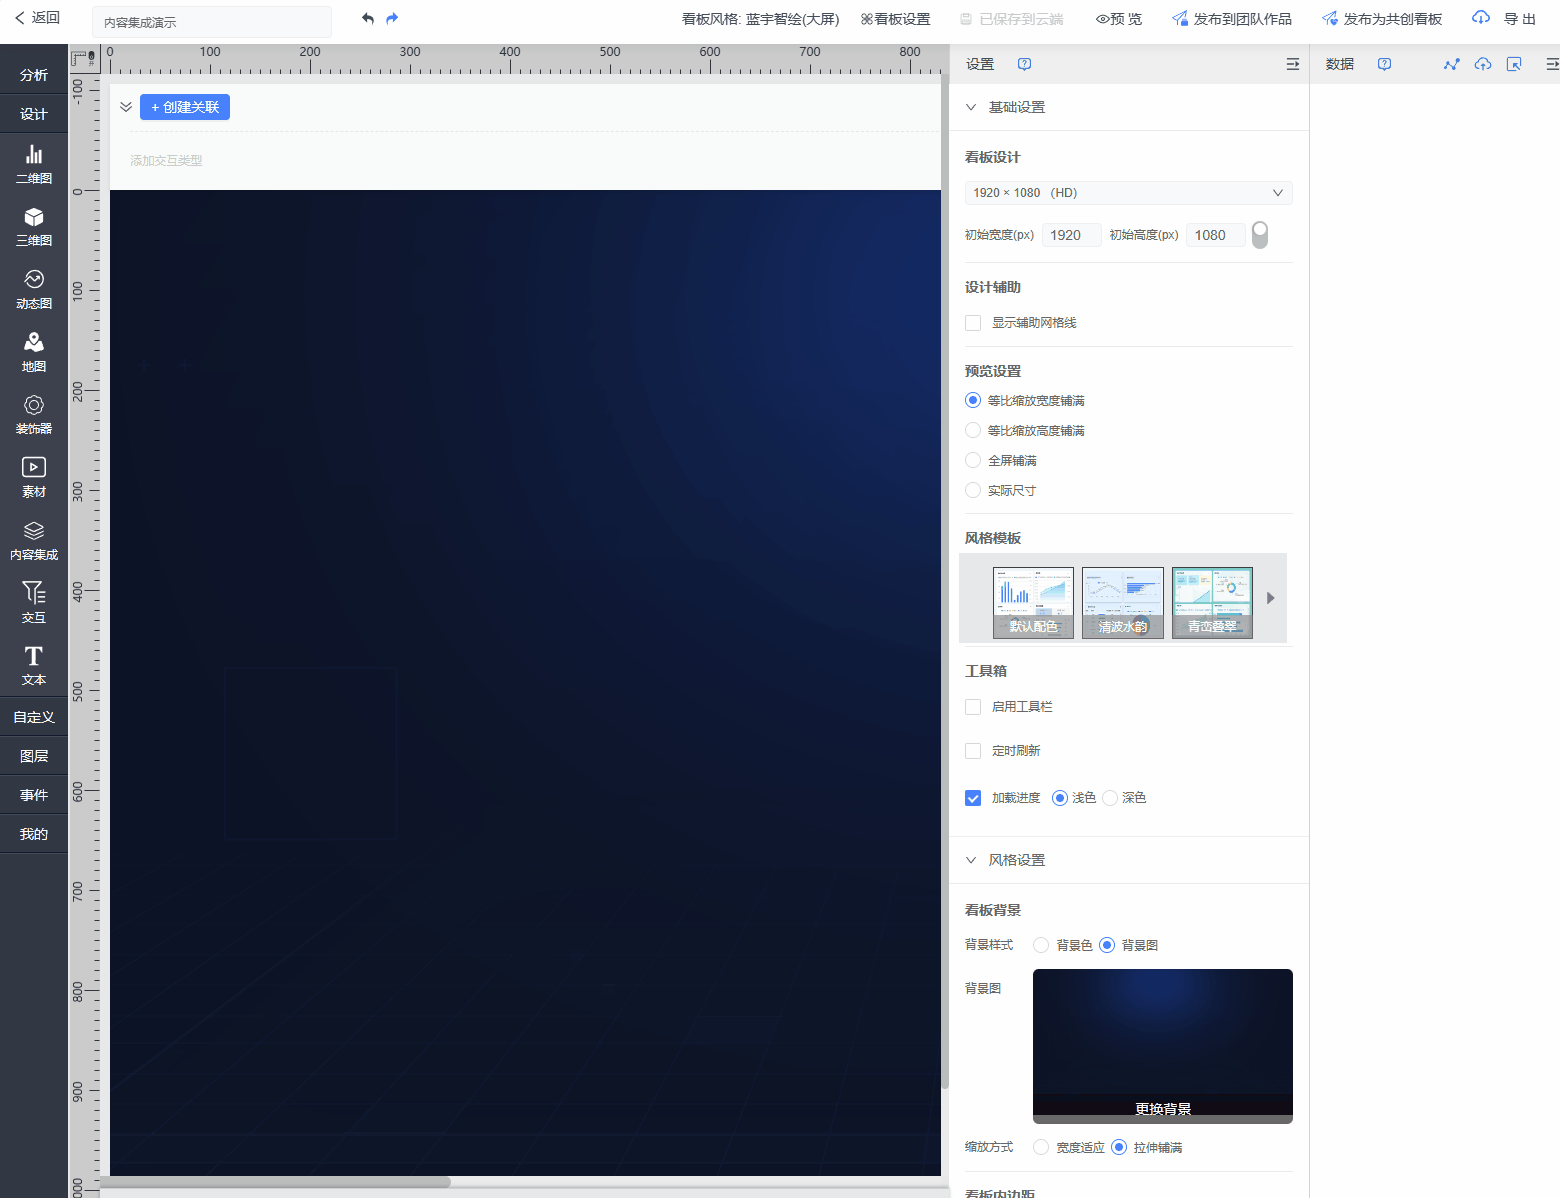Open 看板设置 in the top bar
The width and height of the screenshot is (1560, 1198).
[x=895, y=19]
